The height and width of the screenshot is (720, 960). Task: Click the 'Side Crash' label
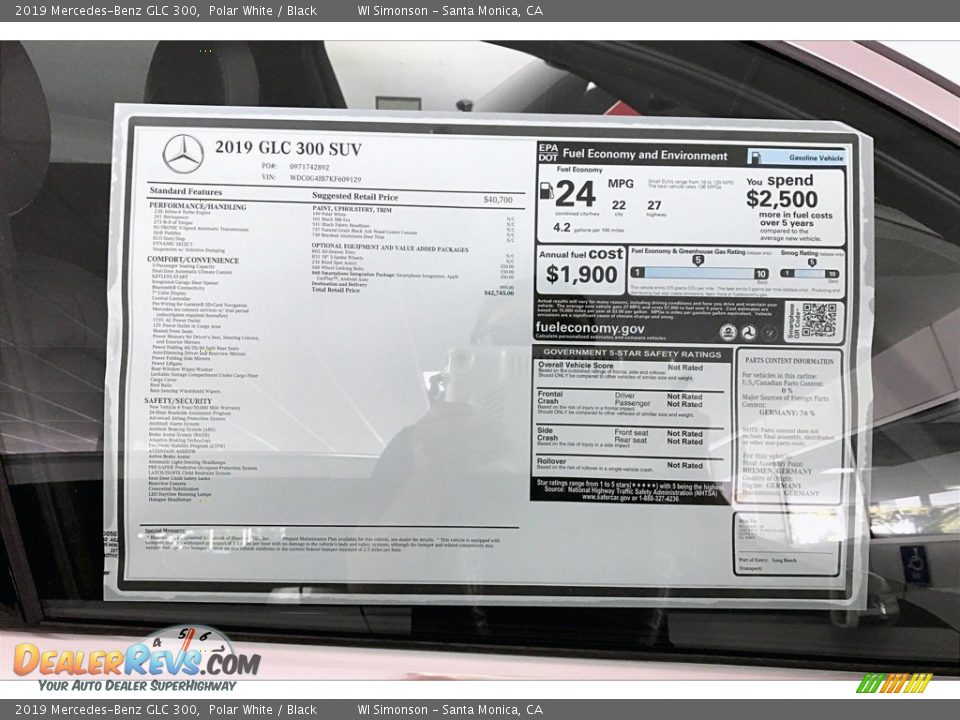pyautogui.click(x=547, y=434)
